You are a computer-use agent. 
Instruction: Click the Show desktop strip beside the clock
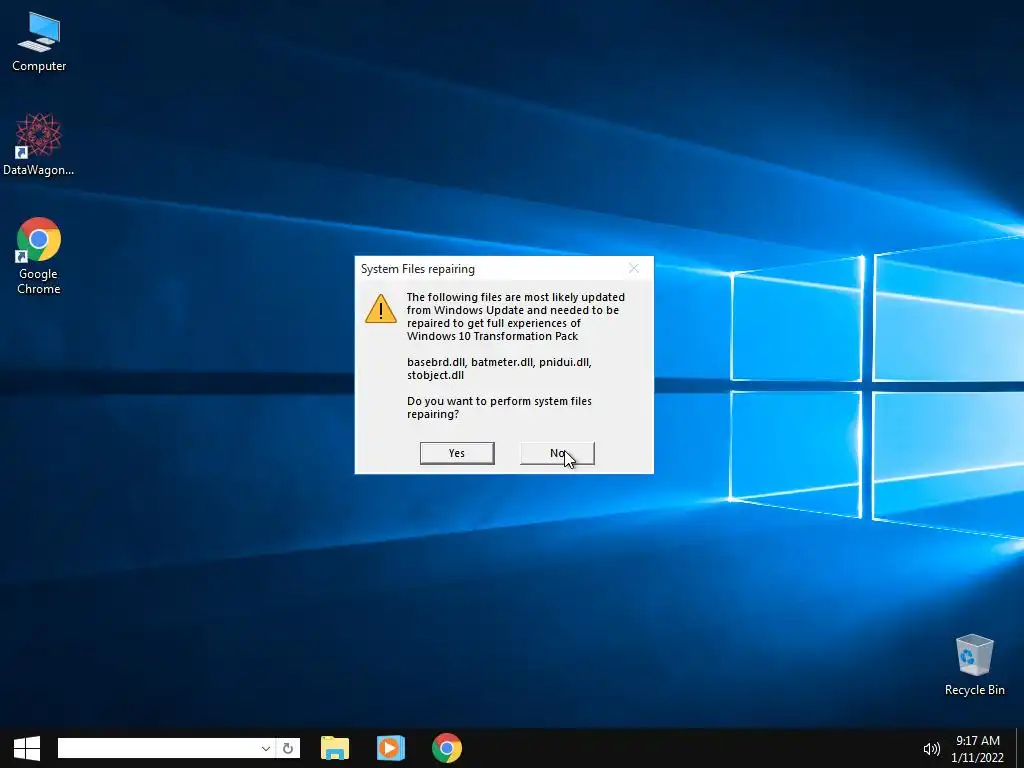point(1019,748)
